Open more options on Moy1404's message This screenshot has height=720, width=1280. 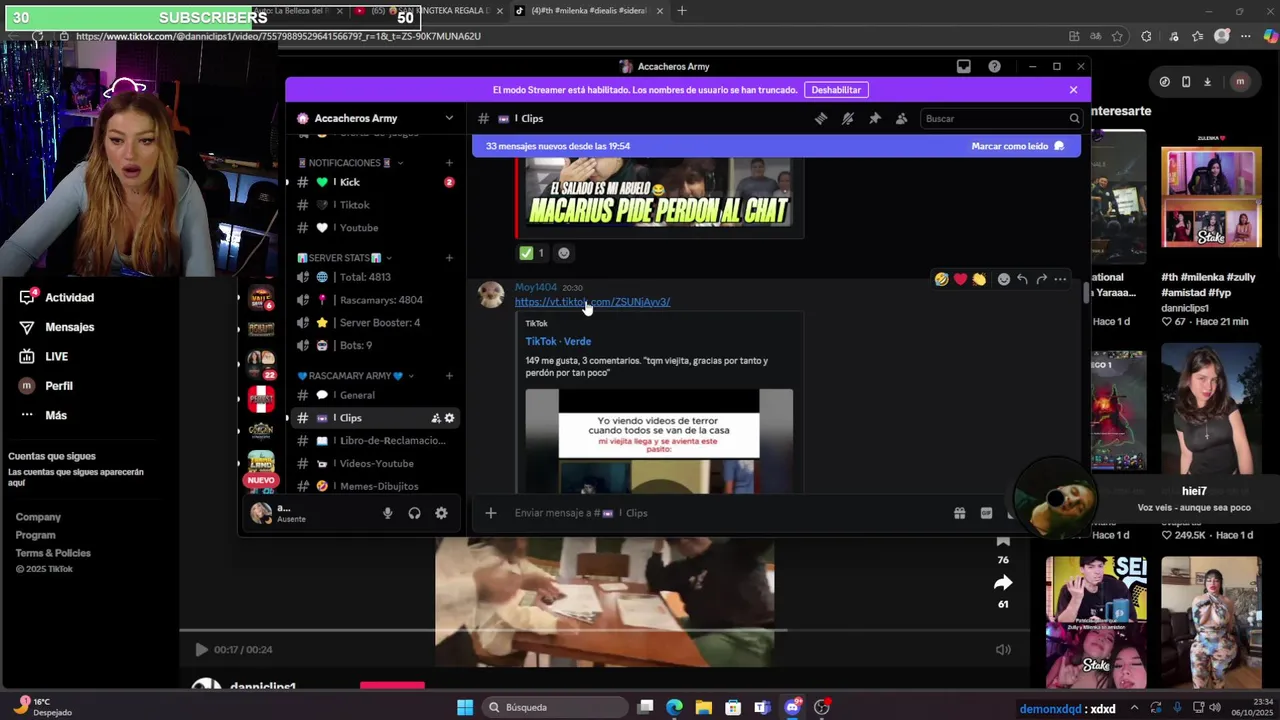click(x=1060, y=279)
